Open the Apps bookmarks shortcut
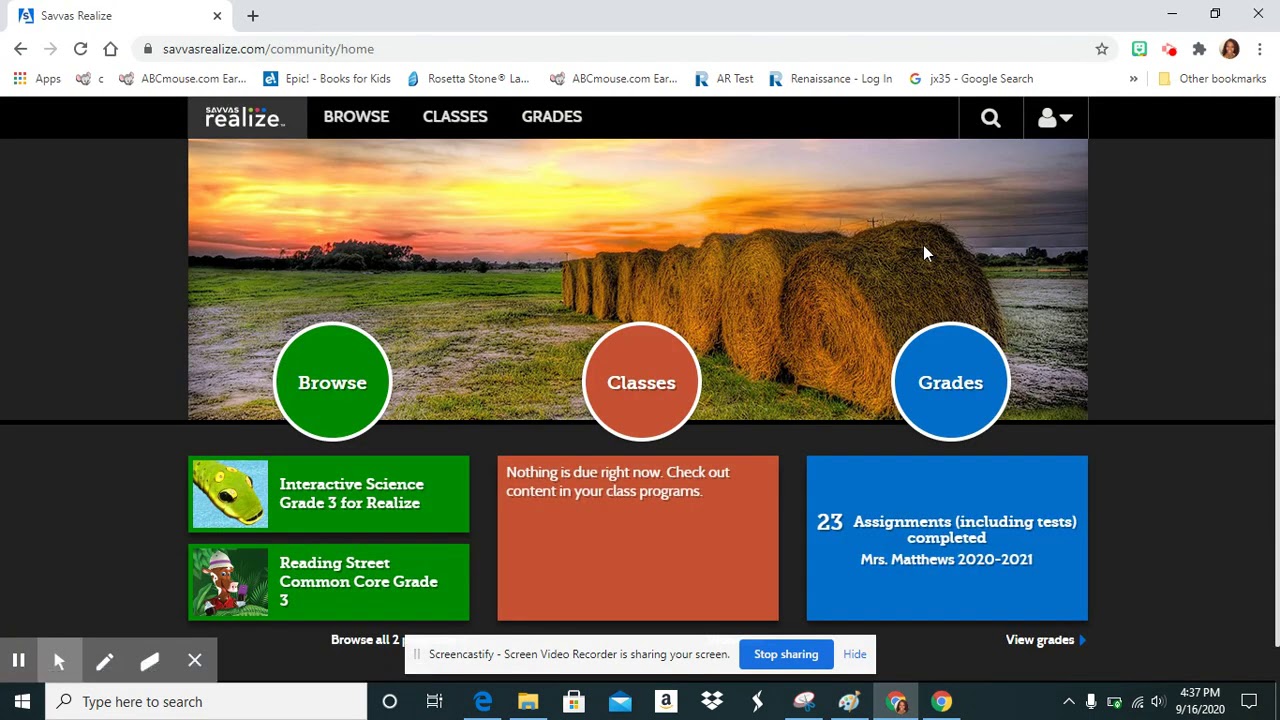Image resolution: width=1280 pixels, height=720 pixels. click(x=37, y=79)
